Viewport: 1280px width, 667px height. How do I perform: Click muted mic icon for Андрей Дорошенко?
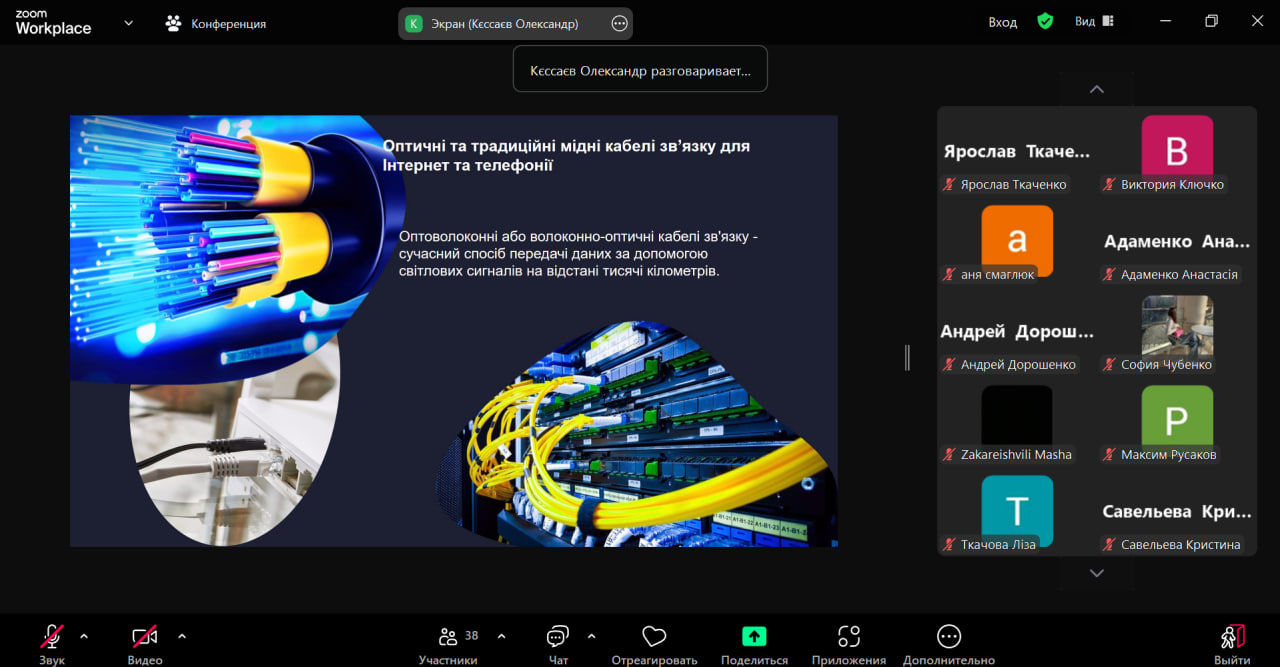tap(949, 364)
